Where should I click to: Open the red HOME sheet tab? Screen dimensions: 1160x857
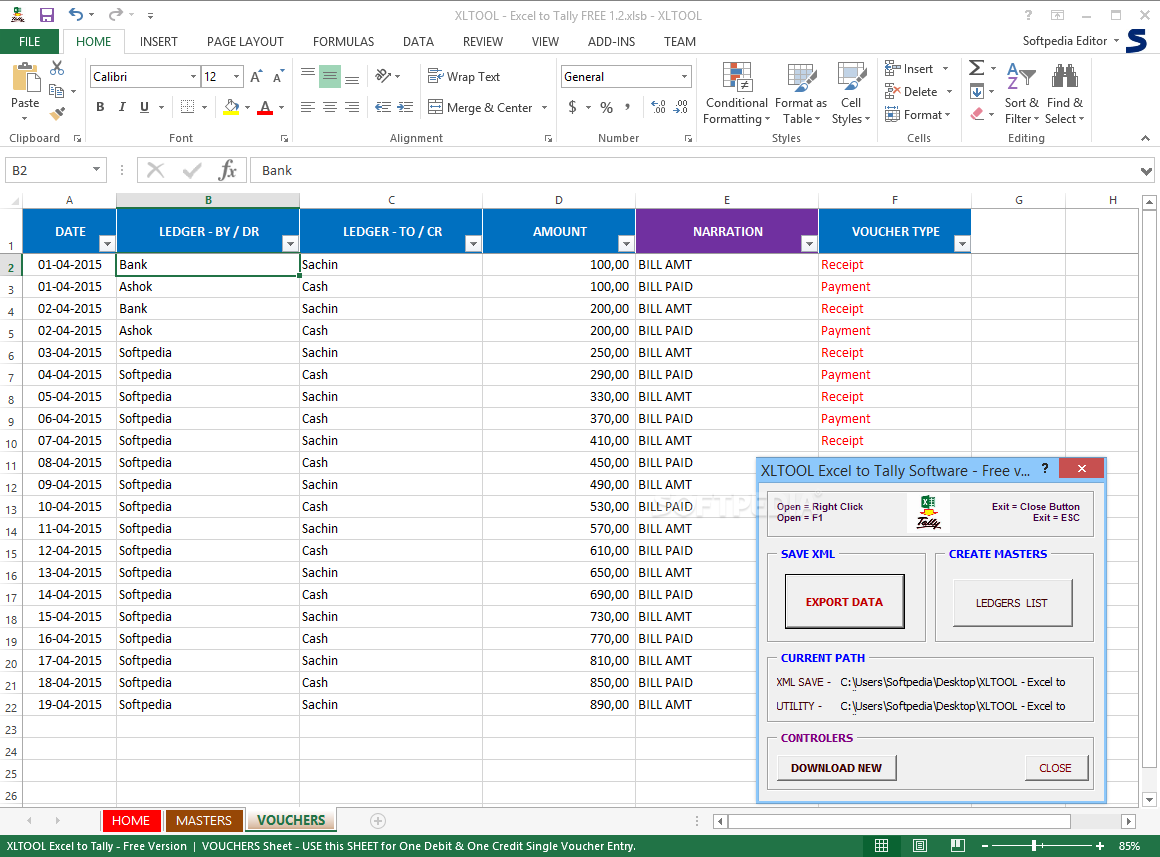[131, 820]
